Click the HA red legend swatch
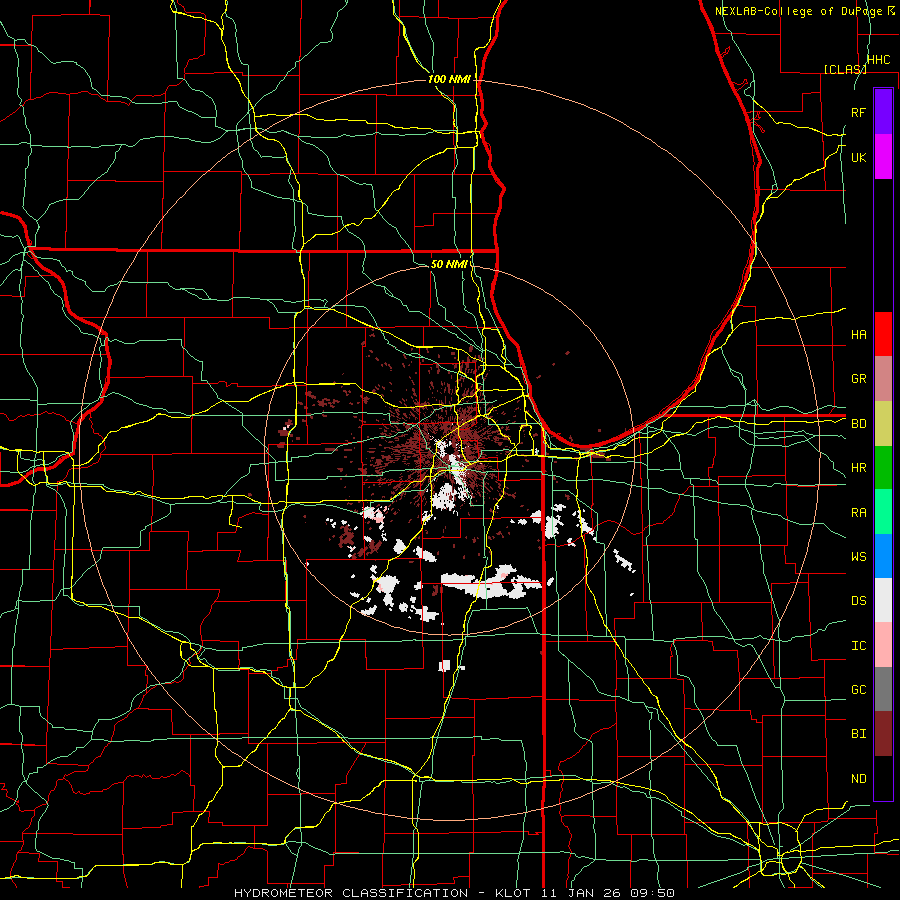Image resolution: width=900 pixels, height=900 pixels. [x=883, y=334]
